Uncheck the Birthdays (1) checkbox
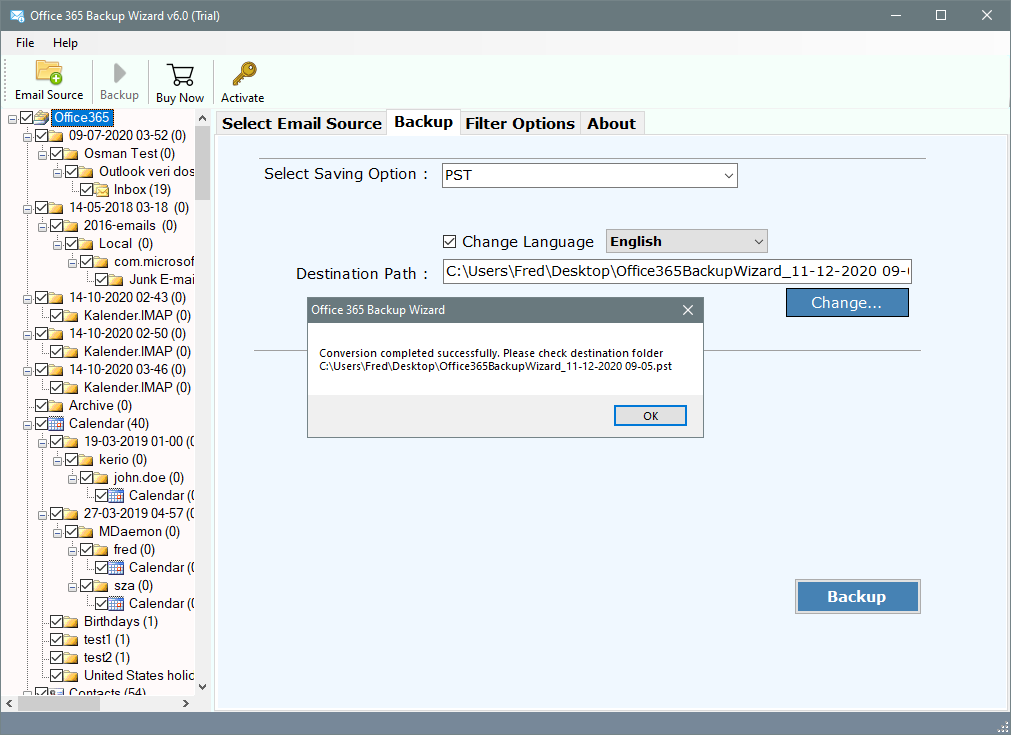The image size is (1011, 735). pos(56,622)
